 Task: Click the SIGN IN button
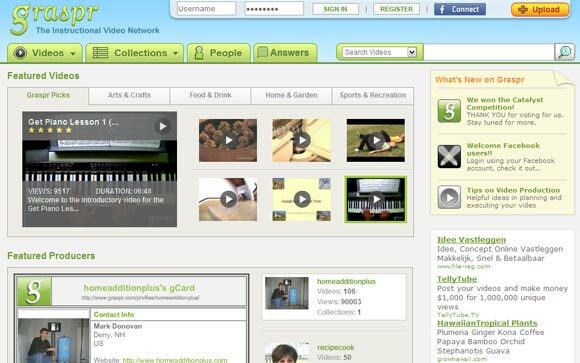(x=335, y=9)
